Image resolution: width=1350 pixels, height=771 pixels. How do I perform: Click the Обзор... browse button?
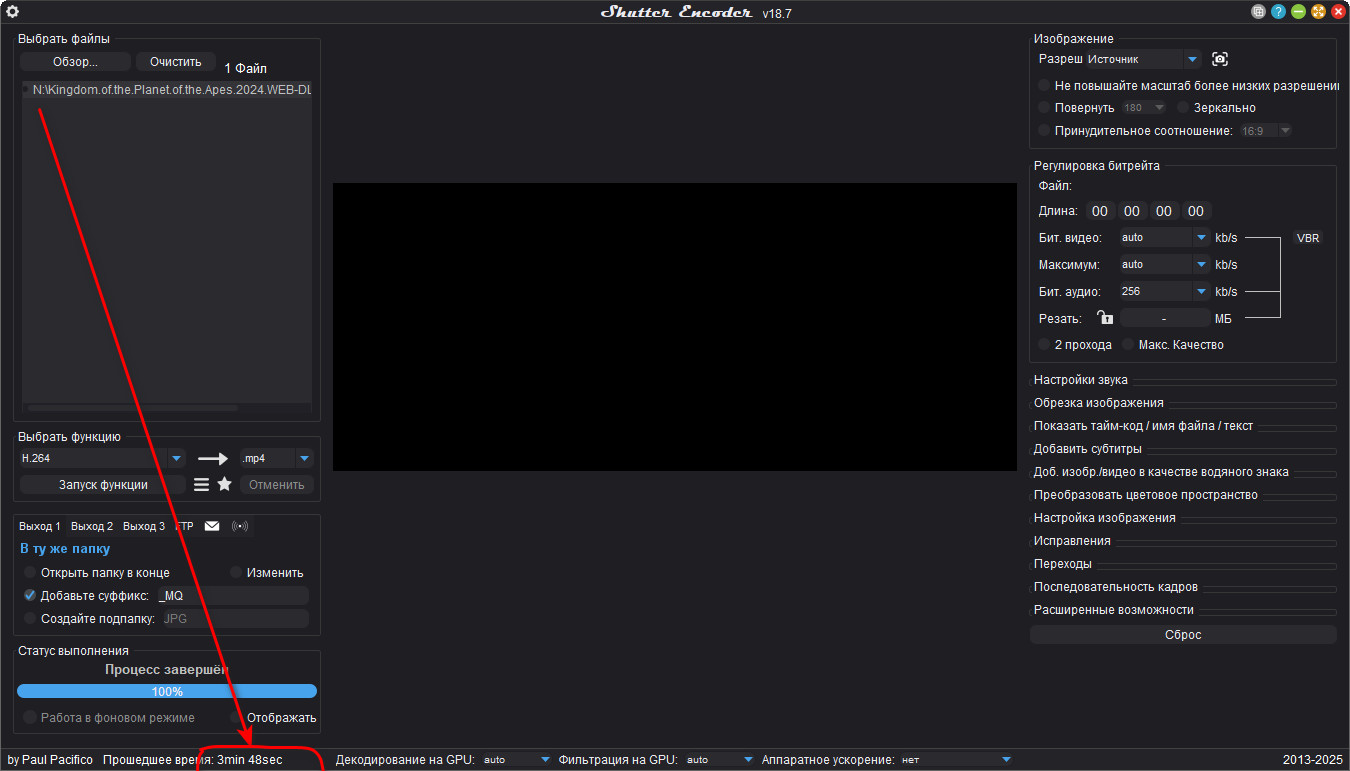click(x=75, y=62)
